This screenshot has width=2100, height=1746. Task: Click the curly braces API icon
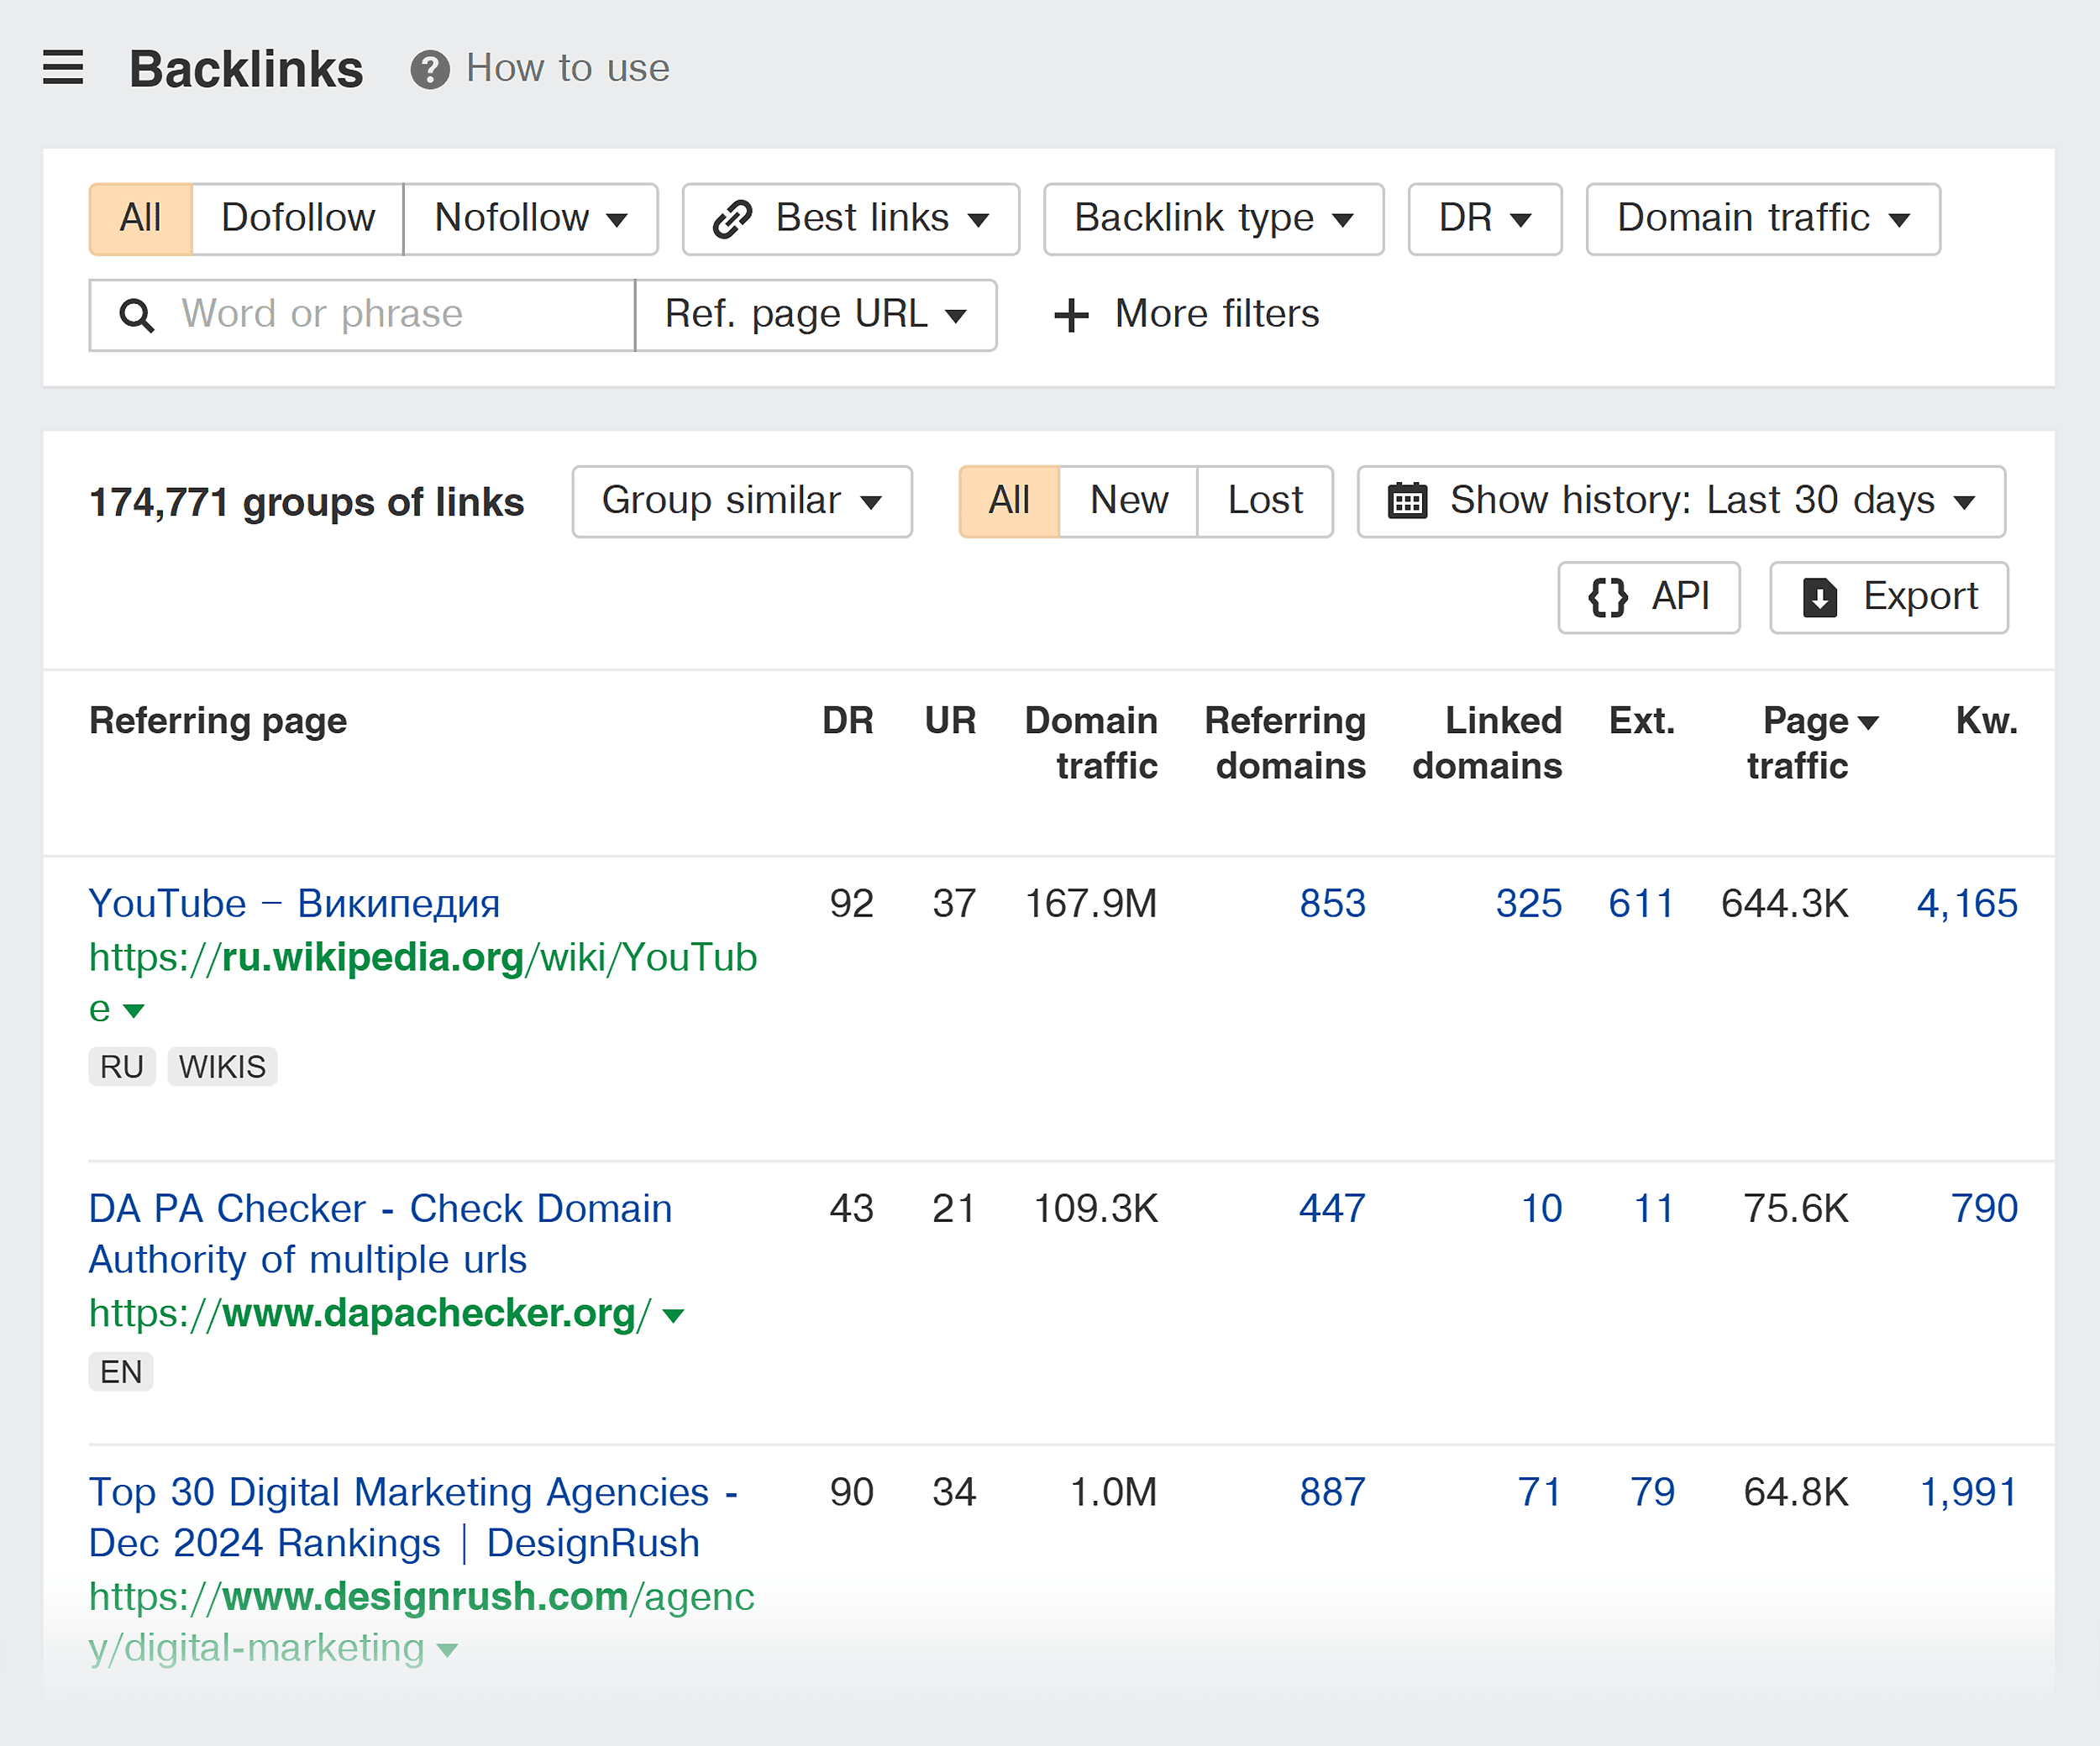click(1608, 597)
